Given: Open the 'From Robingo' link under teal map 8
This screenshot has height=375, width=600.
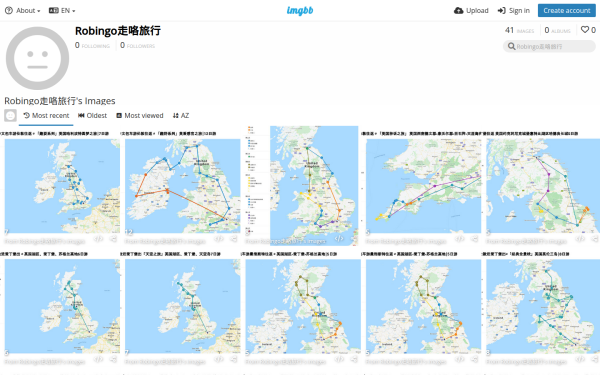Looking at the screenshot, I should pos(527,362).
